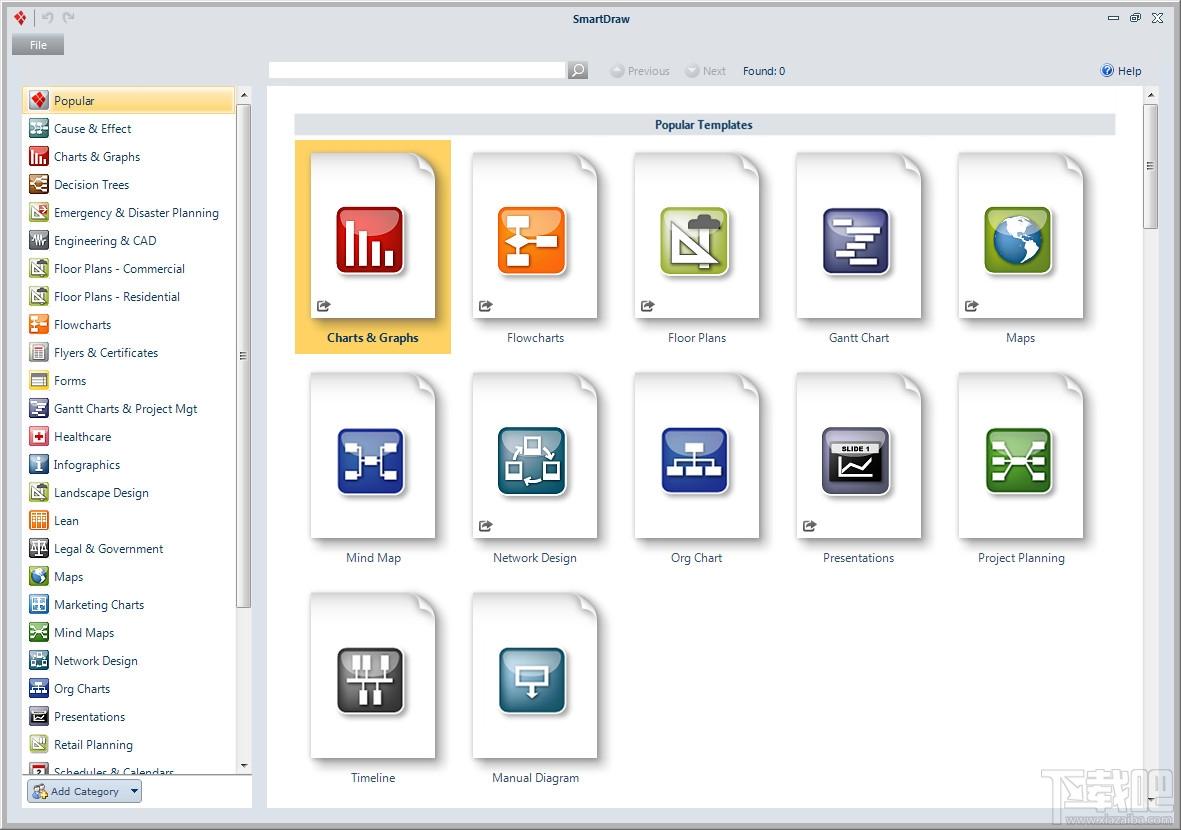This screenshot has width=1181, height=830.
Task: Open the Maps globe template icon
Action: coord(1018,240)
